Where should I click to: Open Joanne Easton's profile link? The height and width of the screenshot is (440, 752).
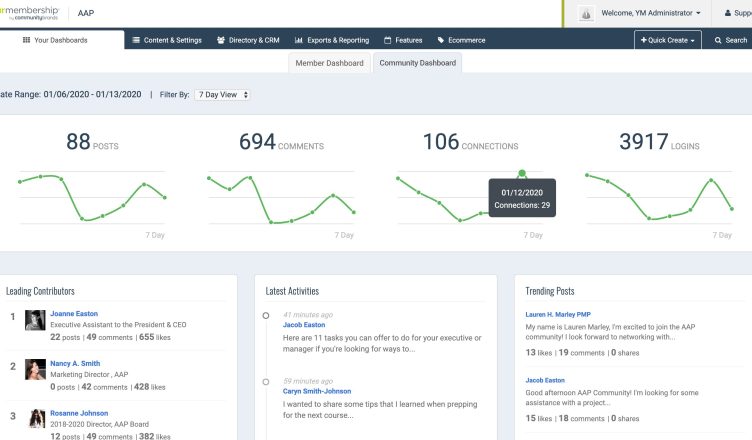click(74, 313)
